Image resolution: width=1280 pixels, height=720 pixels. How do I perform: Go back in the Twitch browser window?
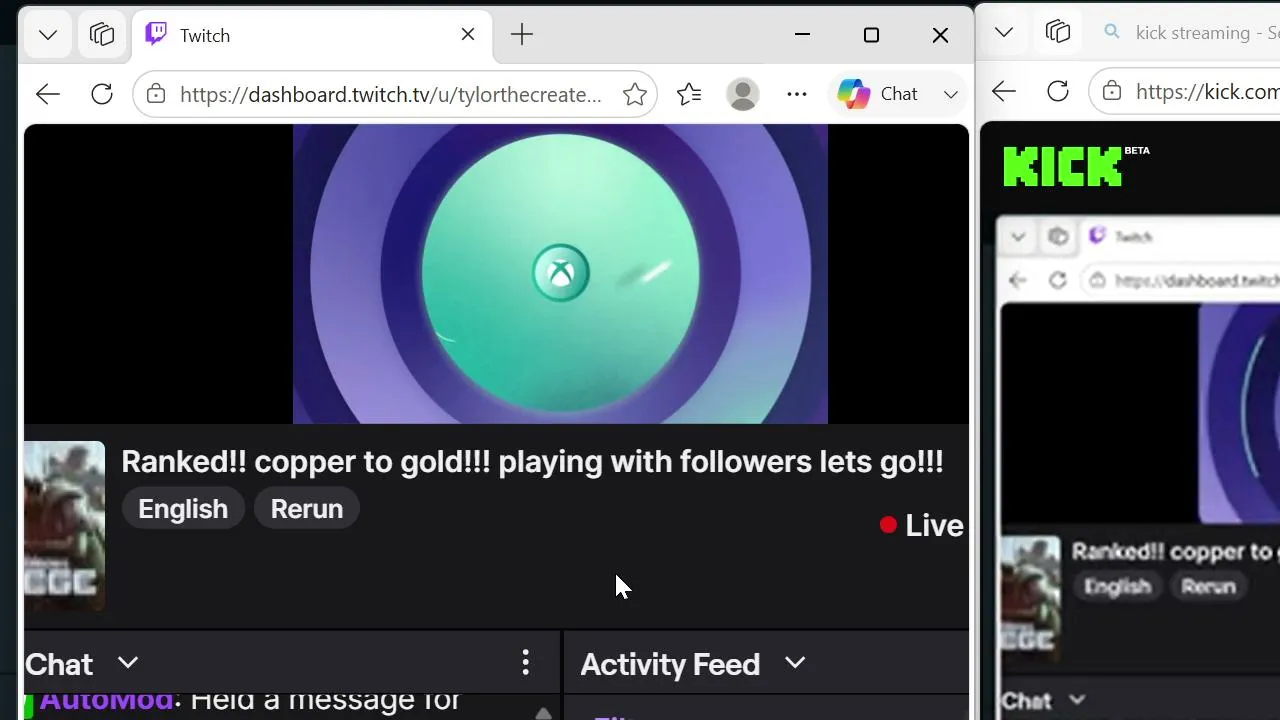(x=48, y=94)
